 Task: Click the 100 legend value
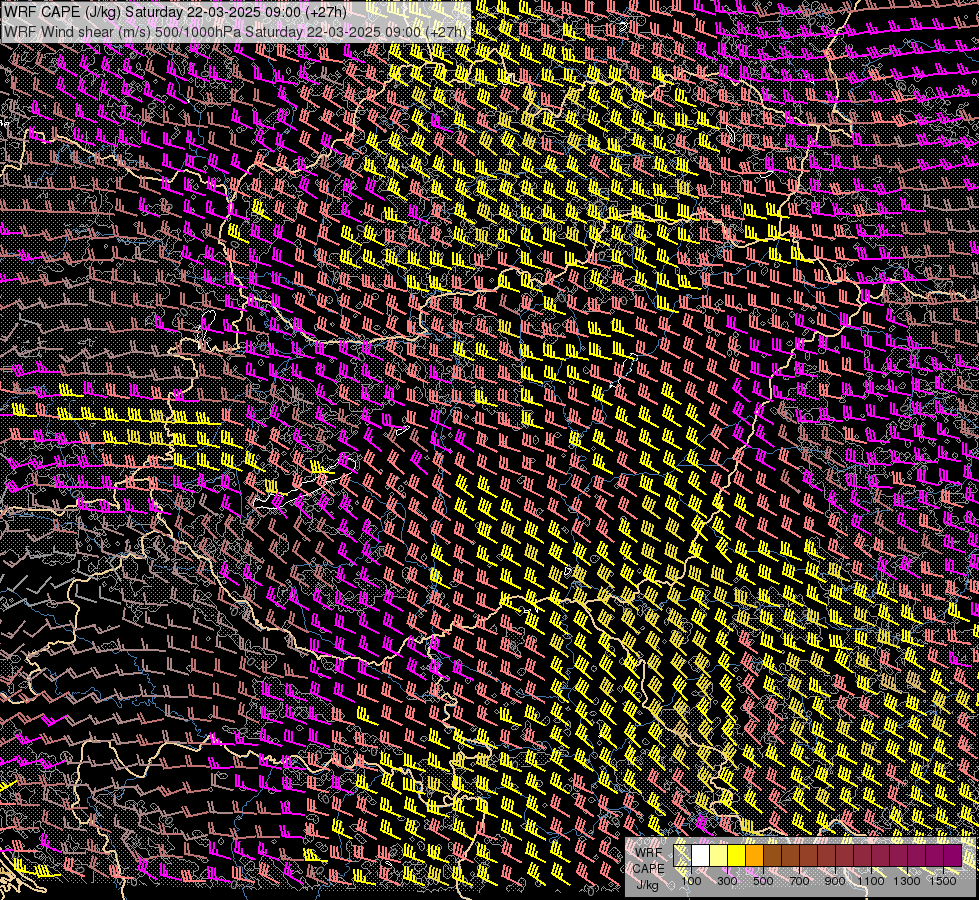(x=691, y=881)
